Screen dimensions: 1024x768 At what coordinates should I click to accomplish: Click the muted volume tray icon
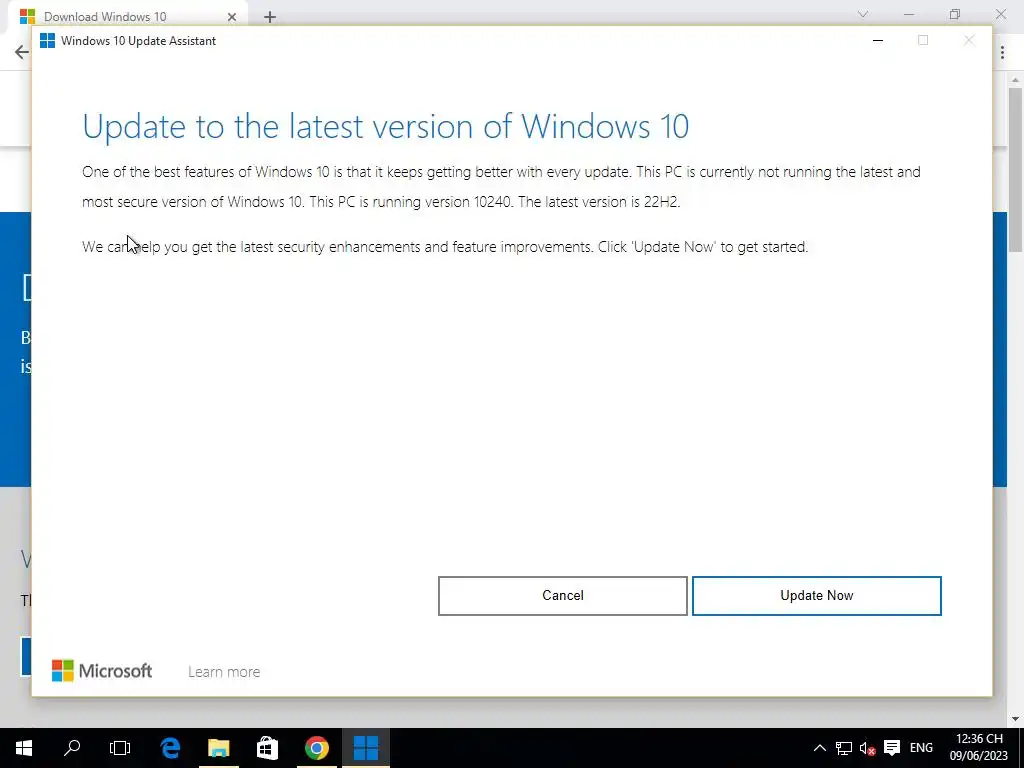867,748
